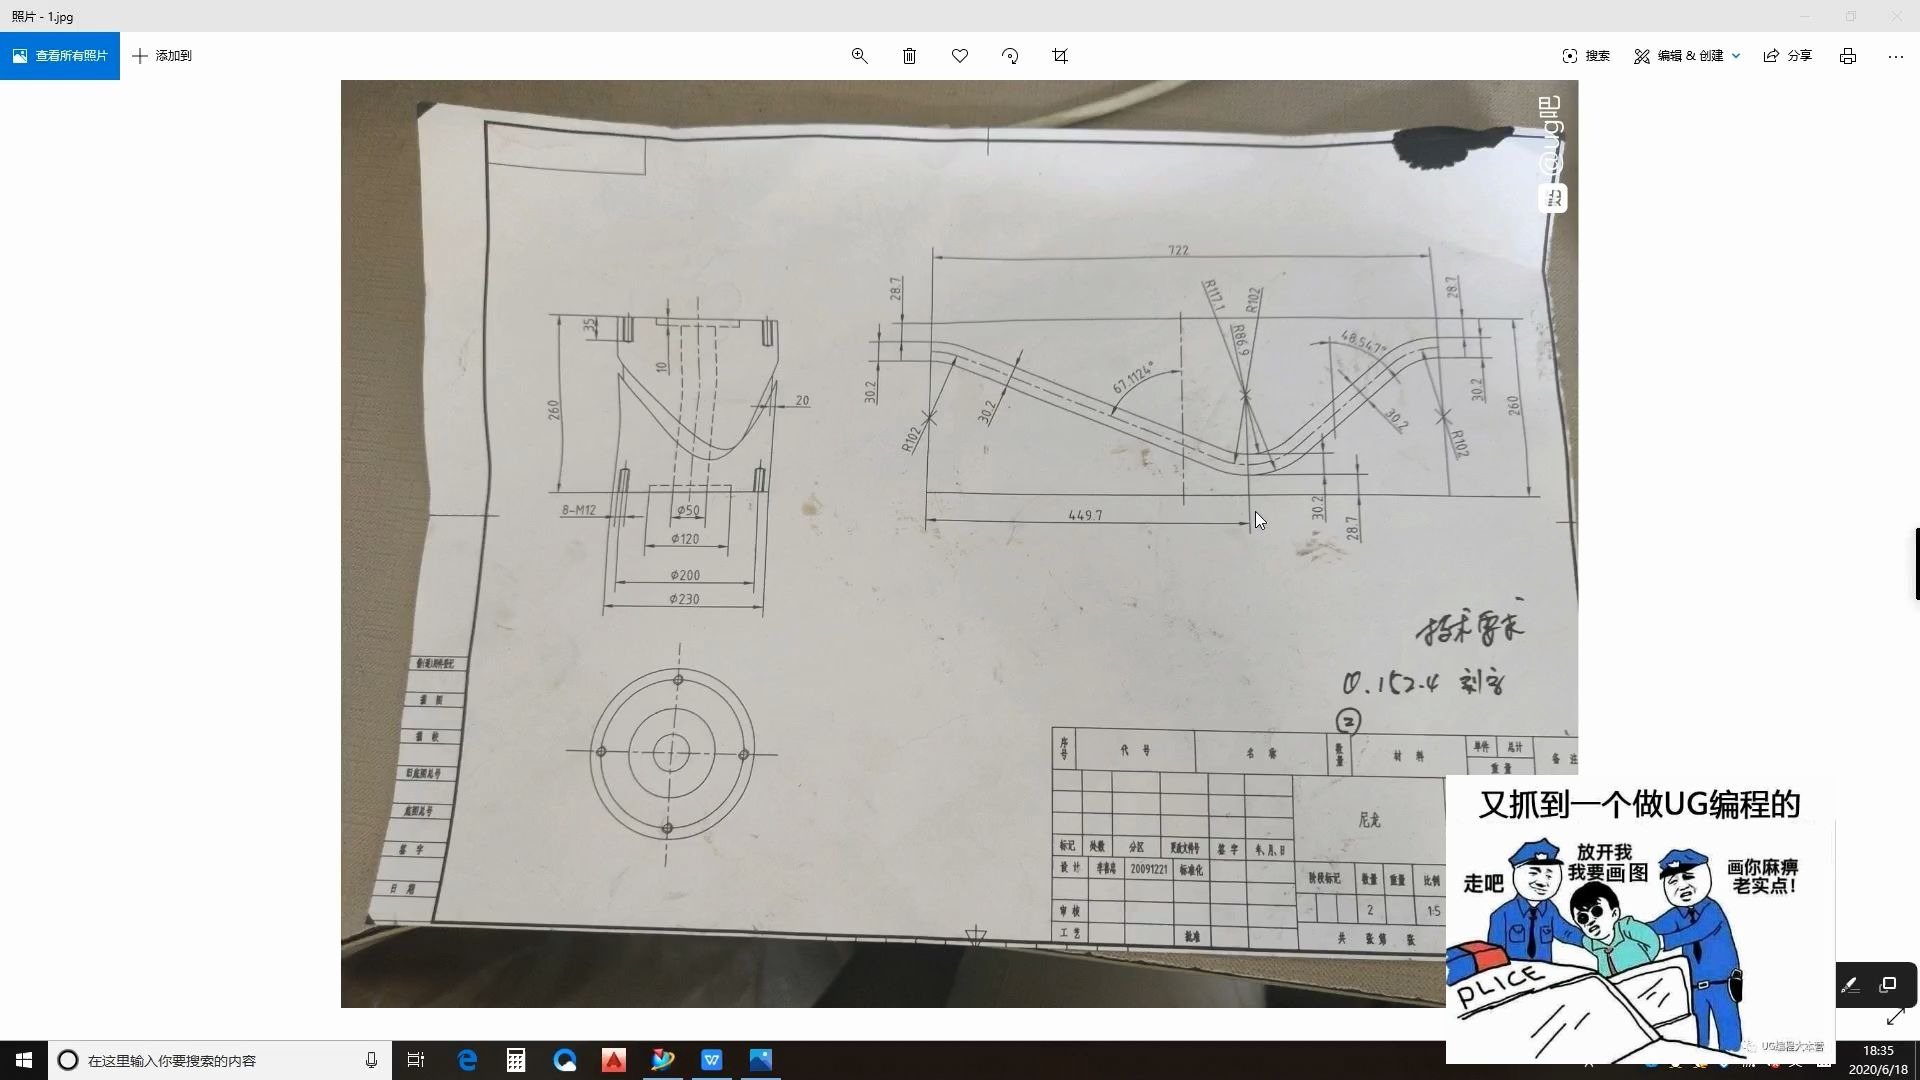Click the share (分享) button
1920x1080 pixels.
(x=1788, y=56)
